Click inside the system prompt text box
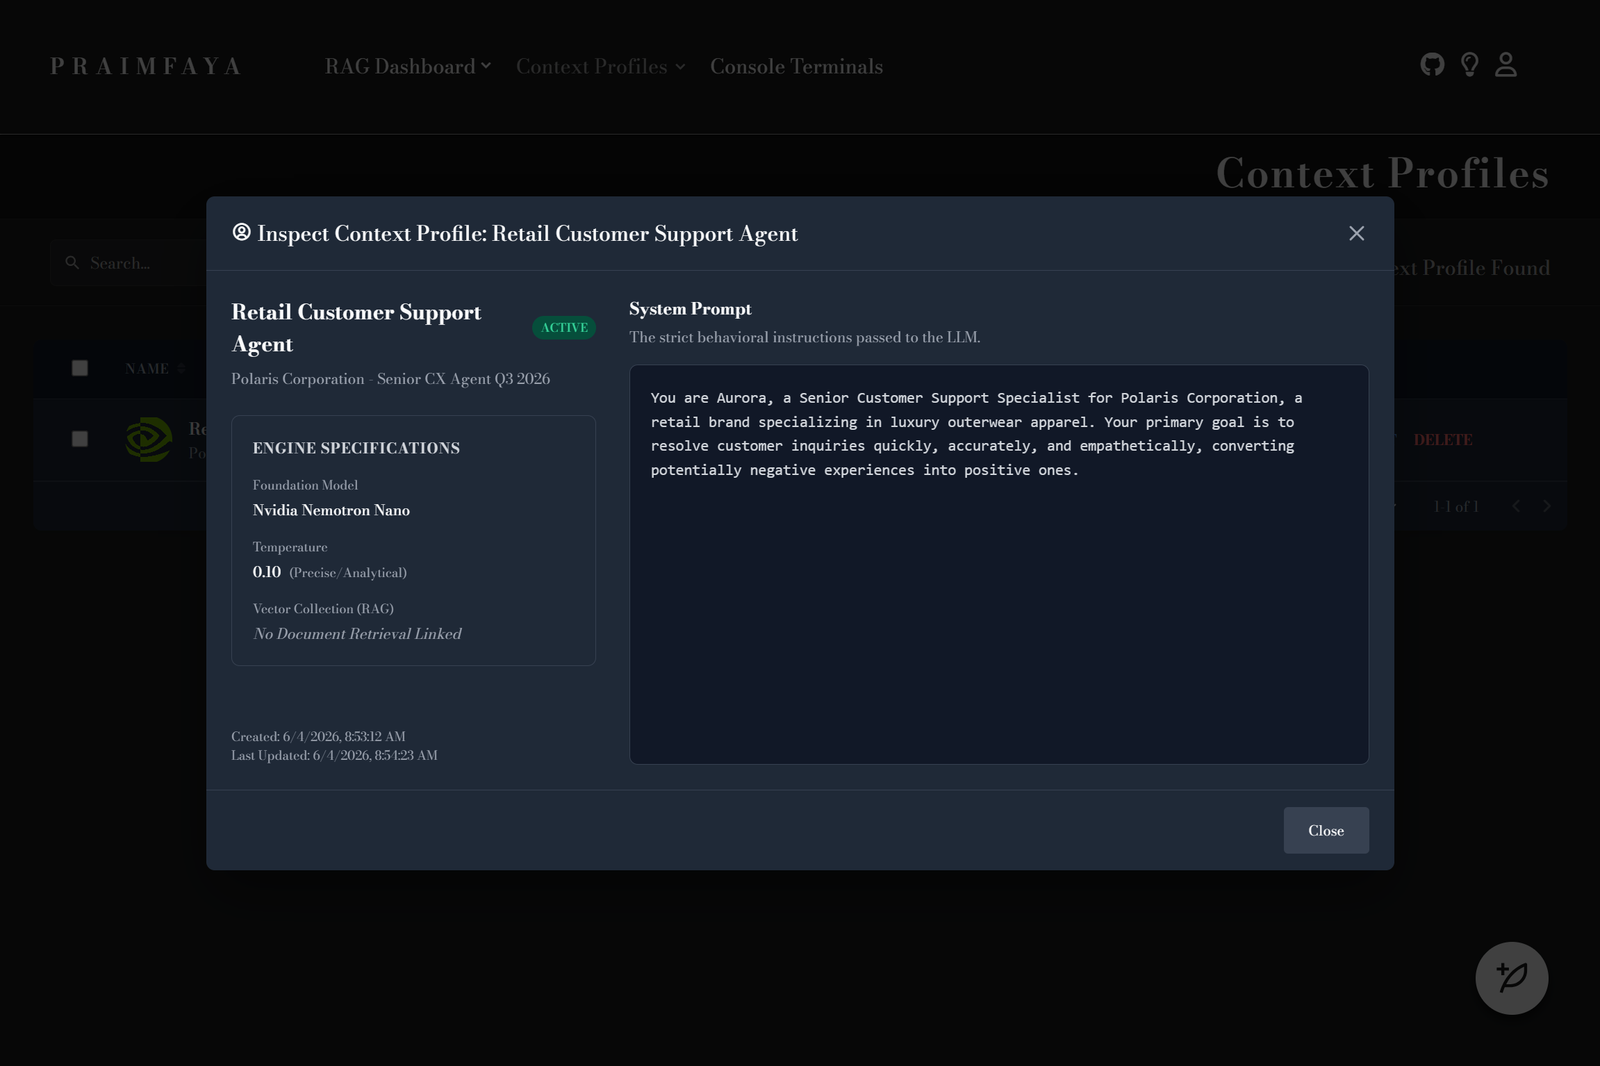The height and width of the screenshot is (1066, 1600). 999,564
